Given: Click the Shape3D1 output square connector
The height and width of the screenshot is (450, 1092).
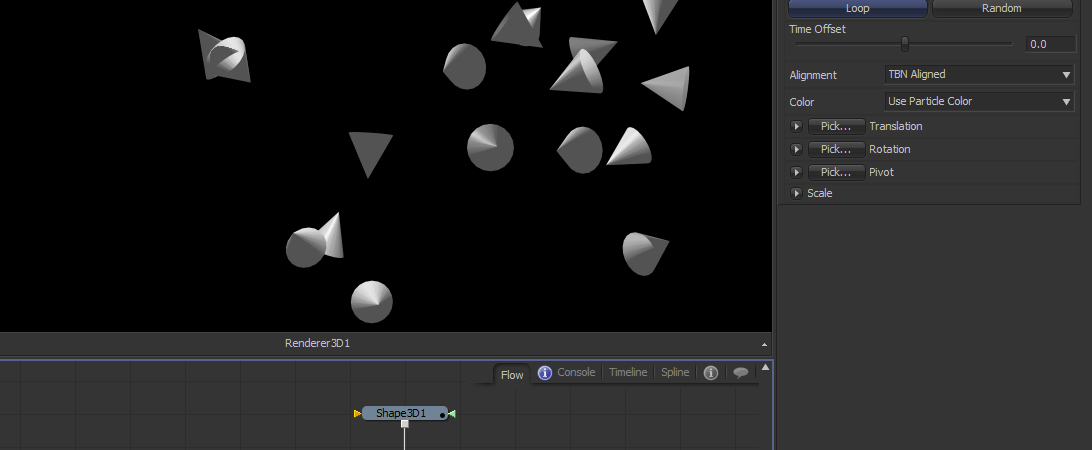Looking at the screenshot, I should (x=405, y=424).
